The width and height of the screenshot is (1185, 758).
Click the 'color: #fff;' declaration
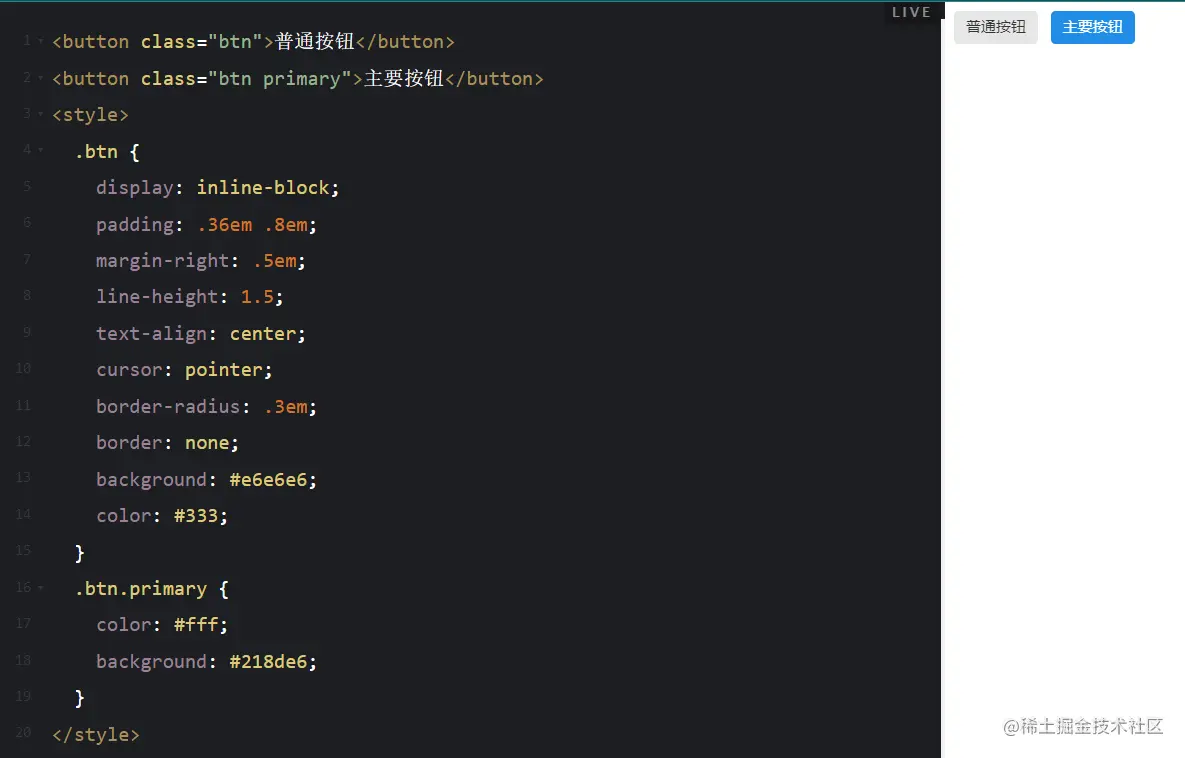click(162, 624)
